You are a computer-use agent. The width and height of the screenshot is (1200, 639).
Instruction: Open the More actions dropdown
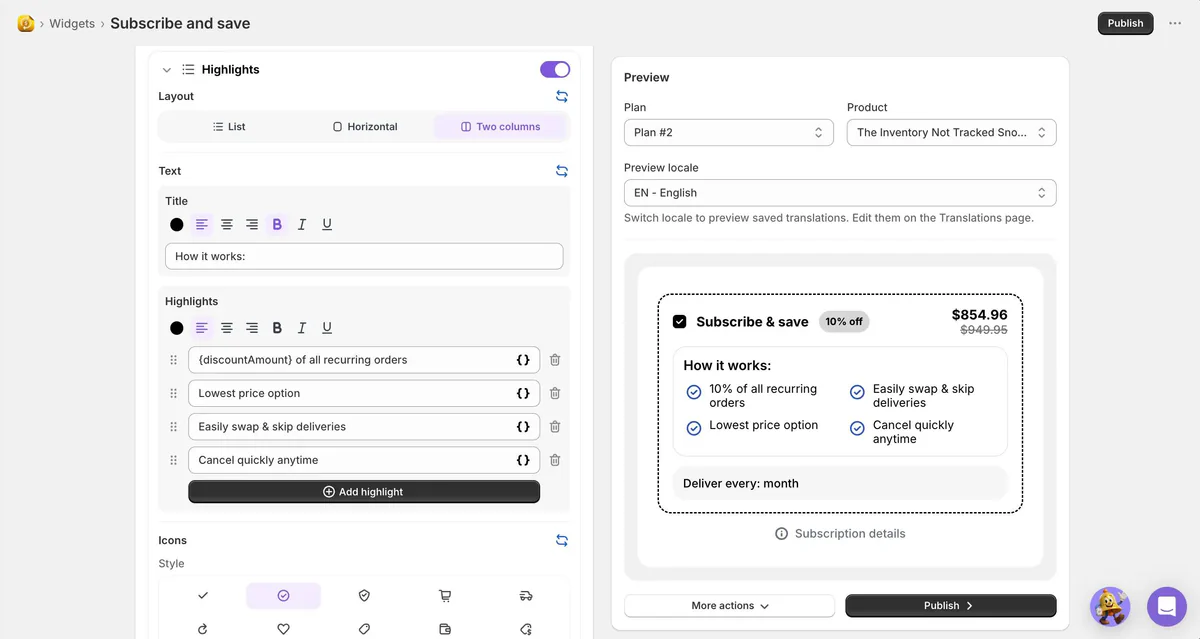tap(729, 606)
